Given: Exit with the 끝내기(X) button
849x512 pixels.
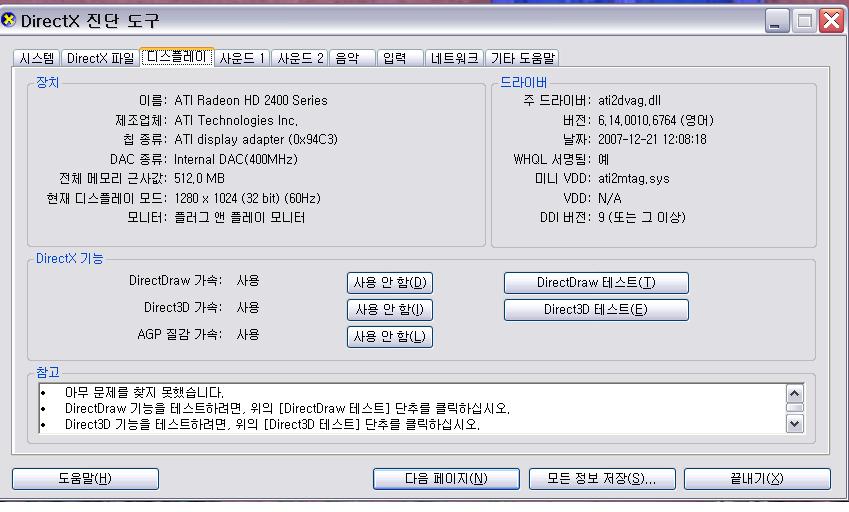Looking at the screenshot, I should [757, 479].
